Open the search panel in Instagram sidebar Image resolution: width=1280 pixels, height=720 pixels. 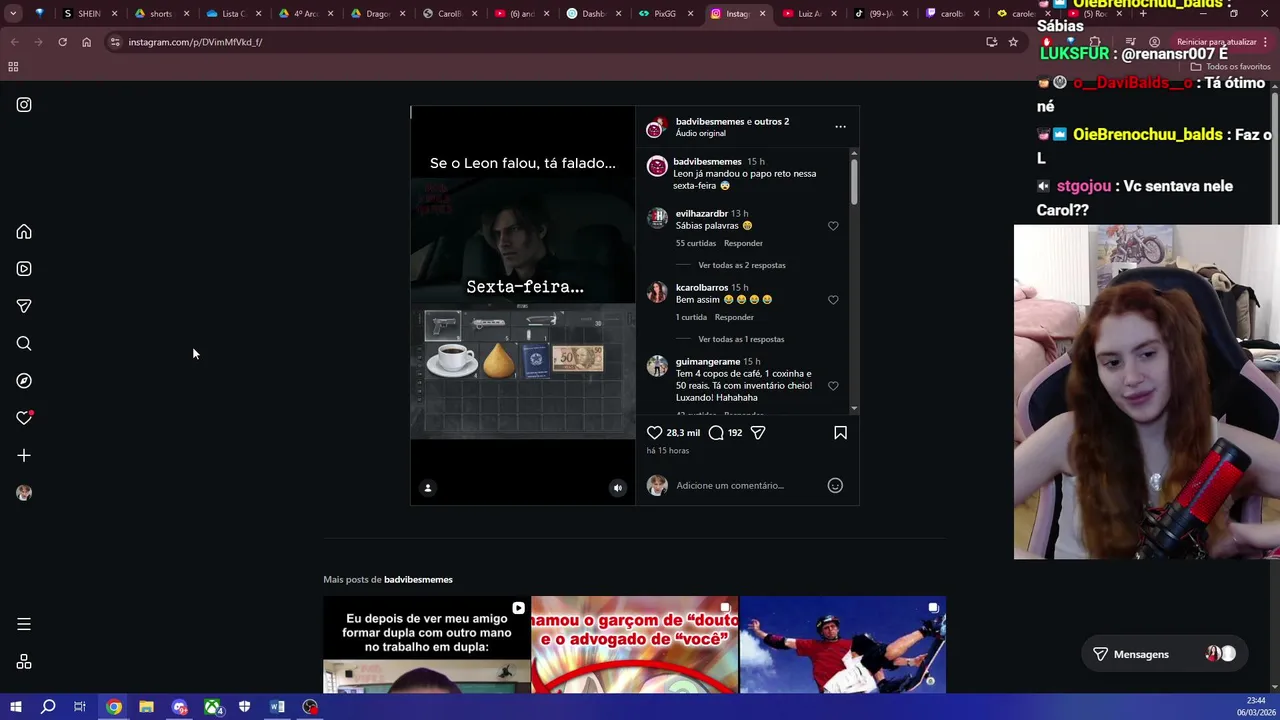coord(24,344)
